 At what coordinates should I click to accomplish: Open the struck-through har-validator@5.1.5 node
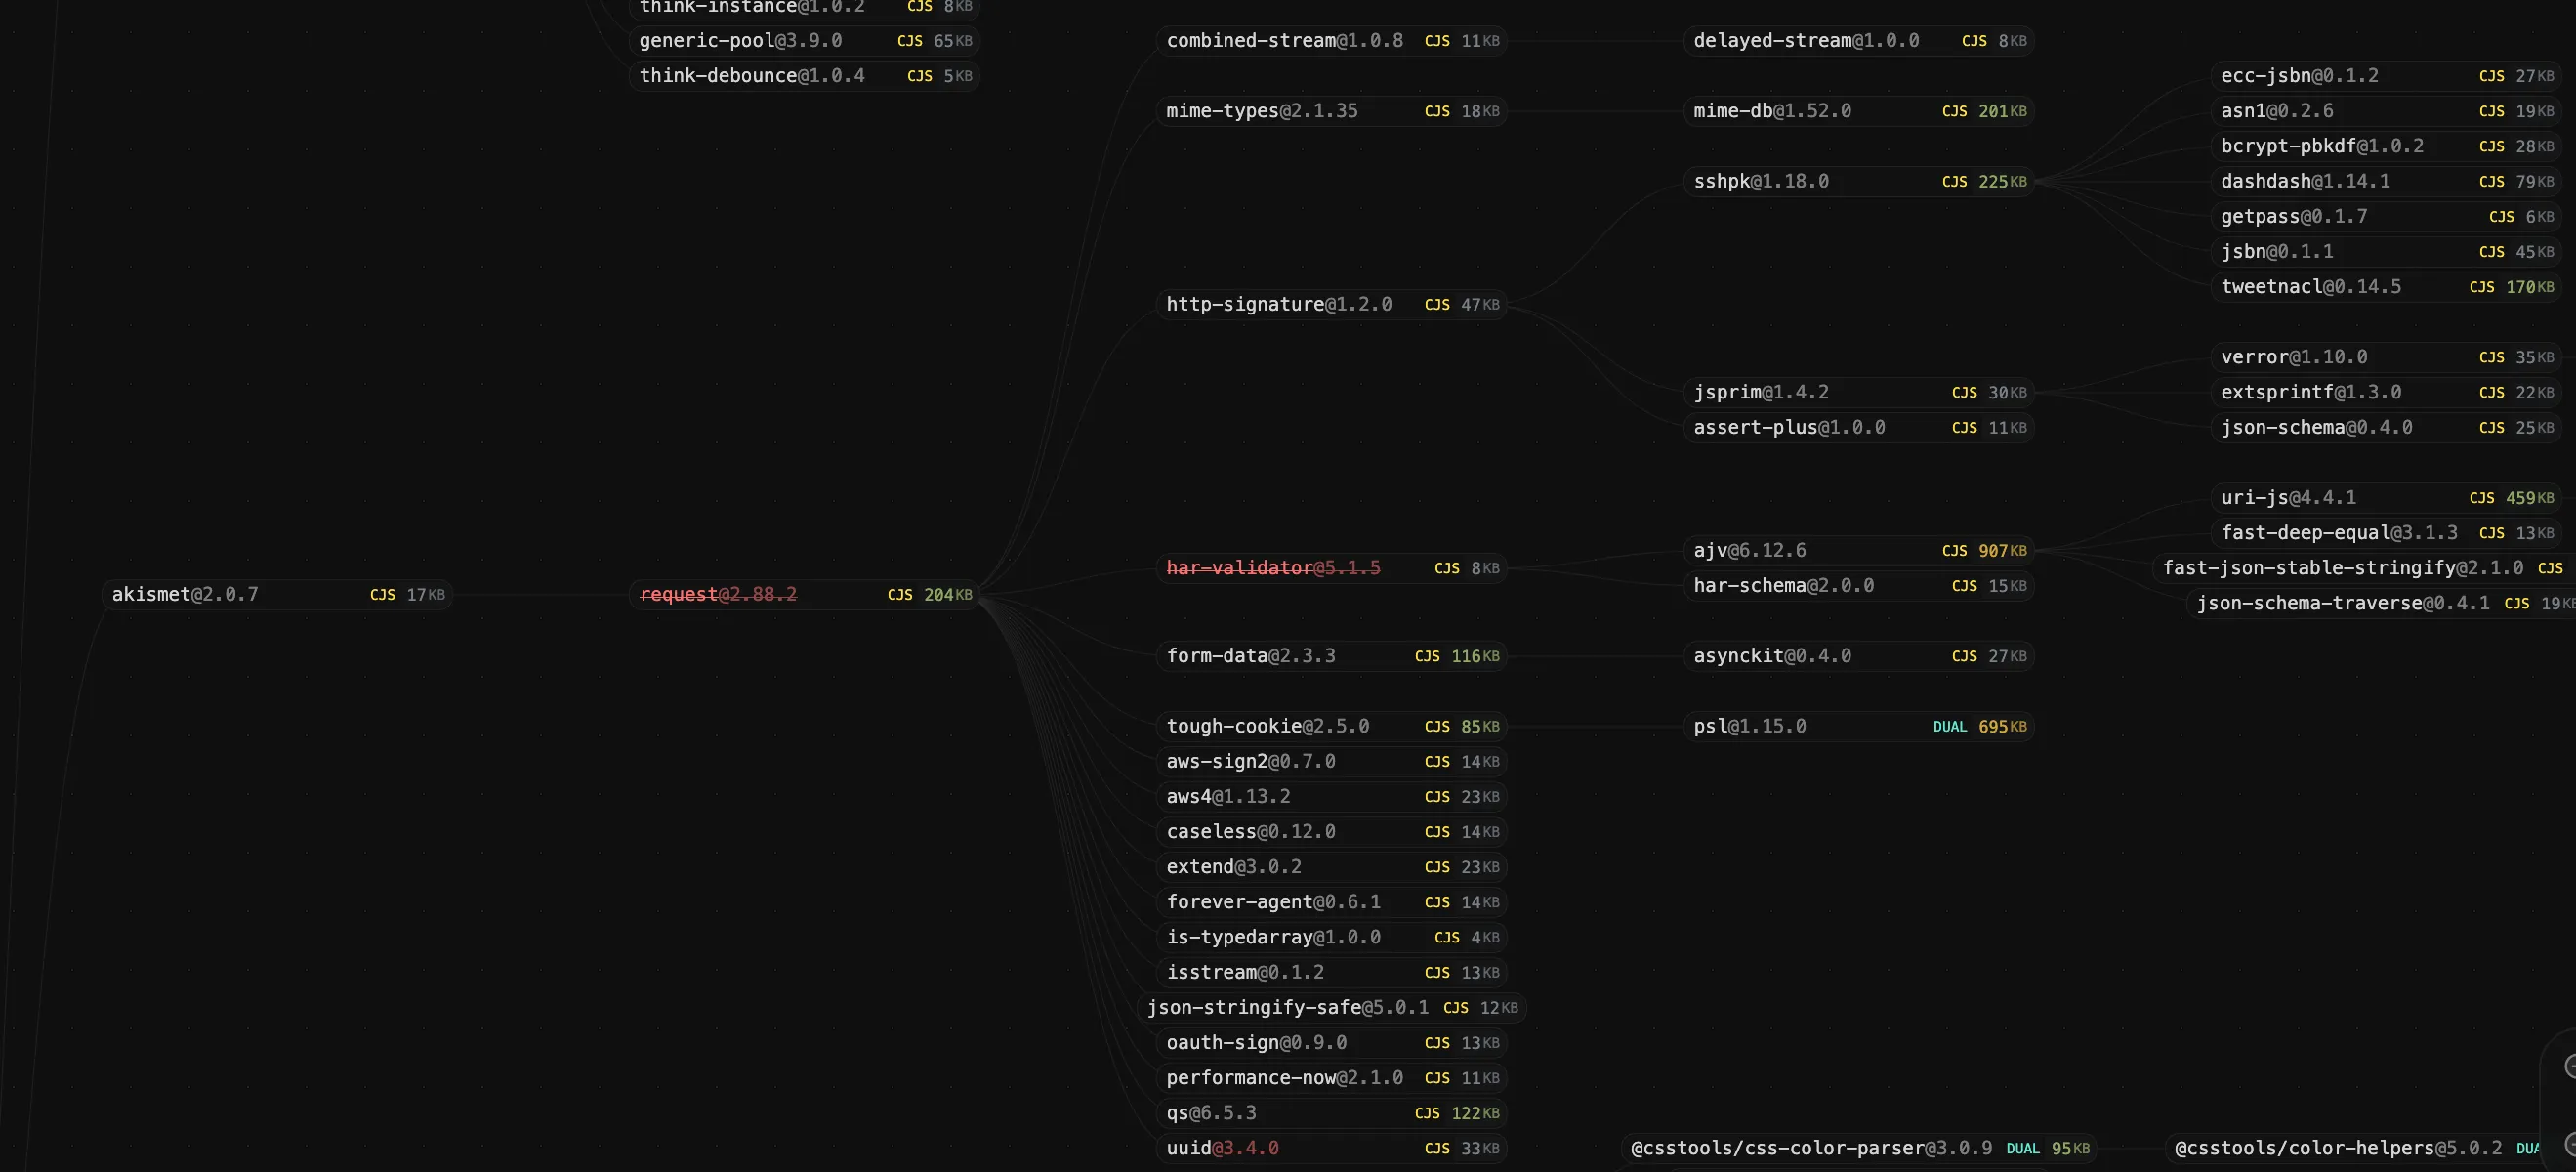coord(1273,568)
